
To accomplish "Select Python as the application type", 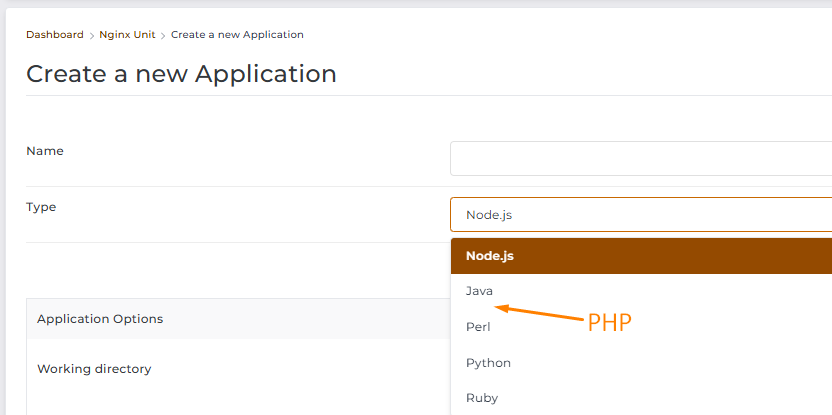I will [x=488, y=363].
